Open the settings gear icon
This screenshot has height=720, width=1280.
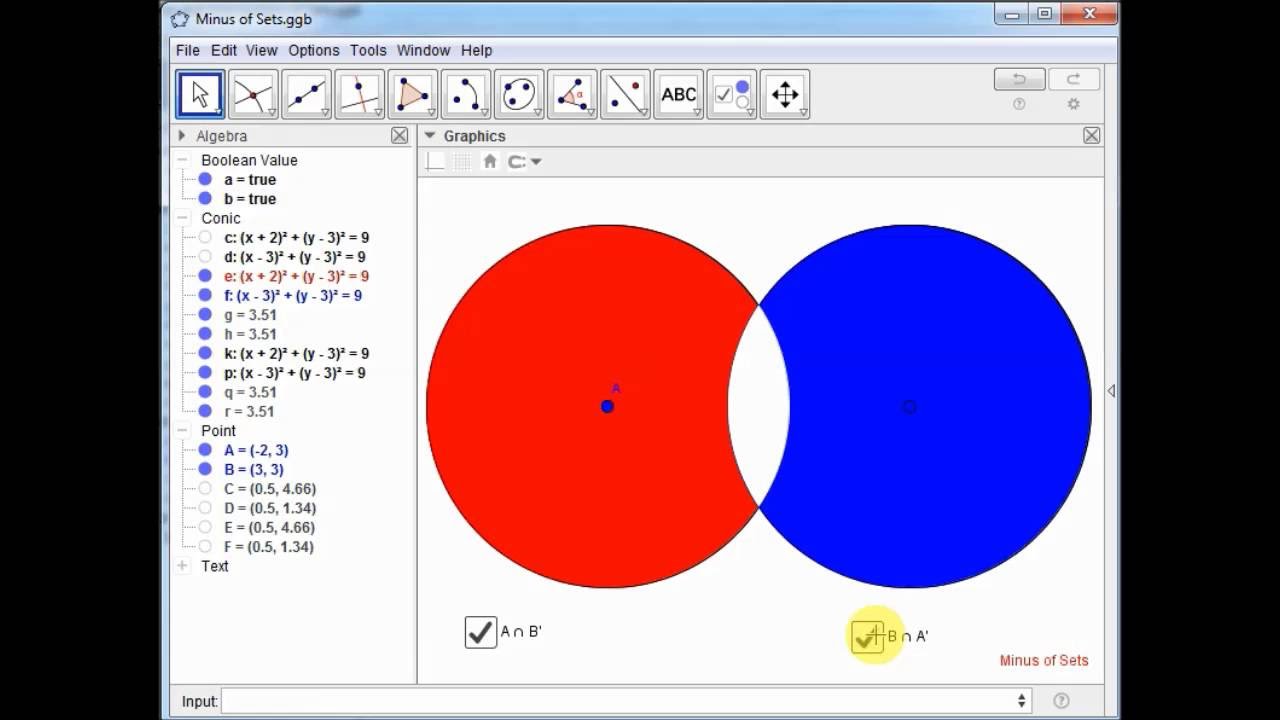(x=1073, y=104)
